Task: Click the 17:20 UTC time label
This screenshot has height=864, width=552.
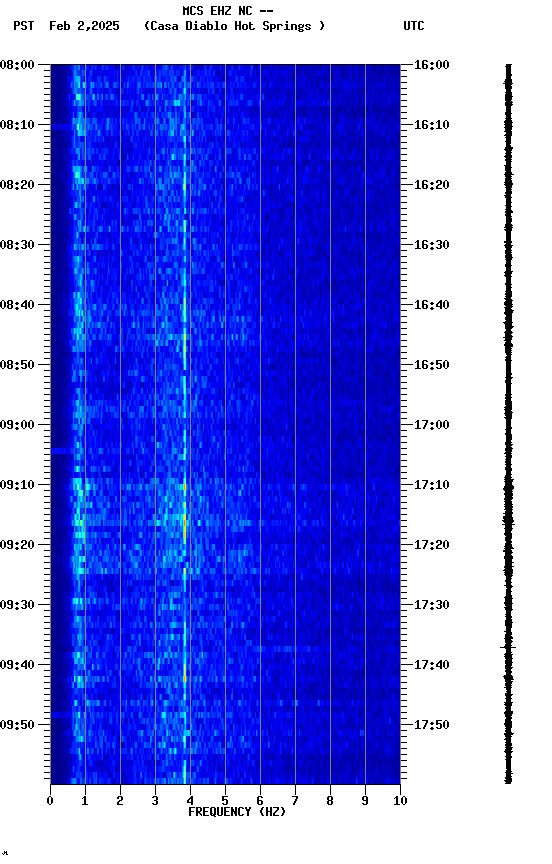Action: click(x=432, y=545)
